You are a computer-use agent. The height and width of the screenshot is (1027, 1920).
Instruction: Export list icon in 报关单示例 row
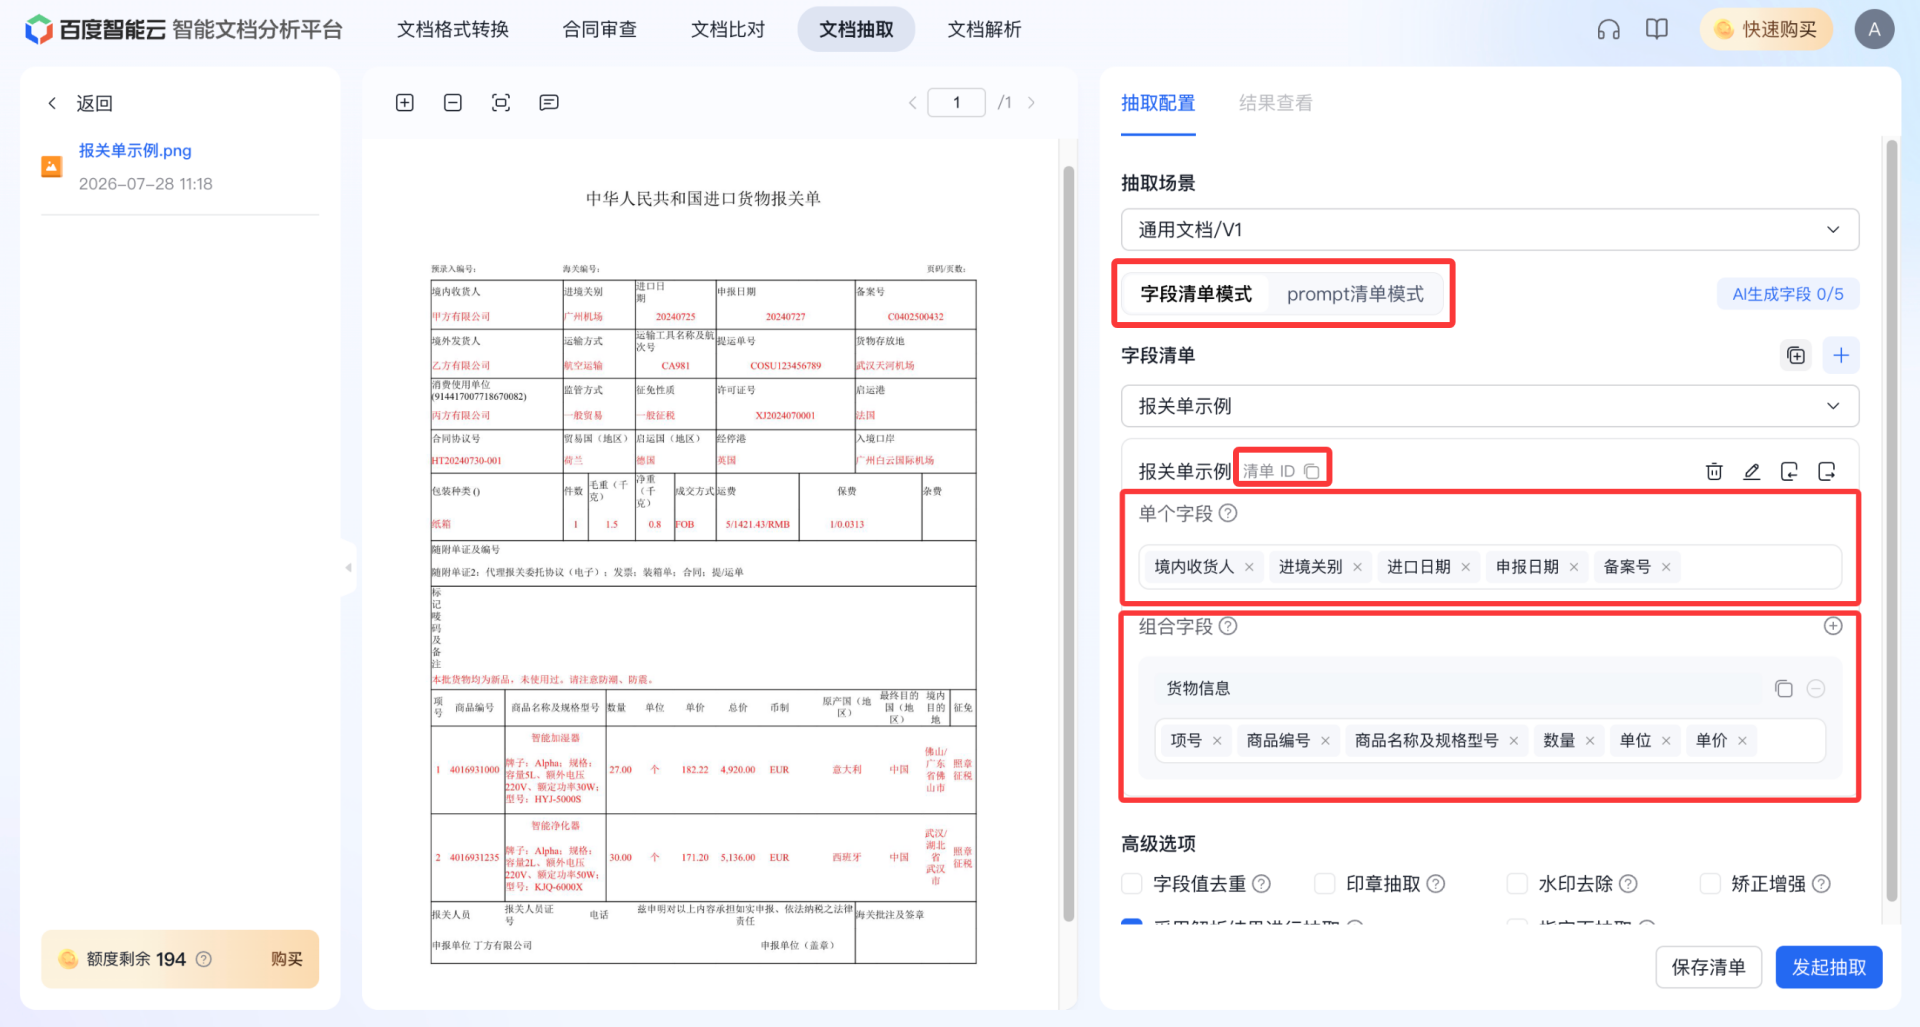coord(1827,471)
